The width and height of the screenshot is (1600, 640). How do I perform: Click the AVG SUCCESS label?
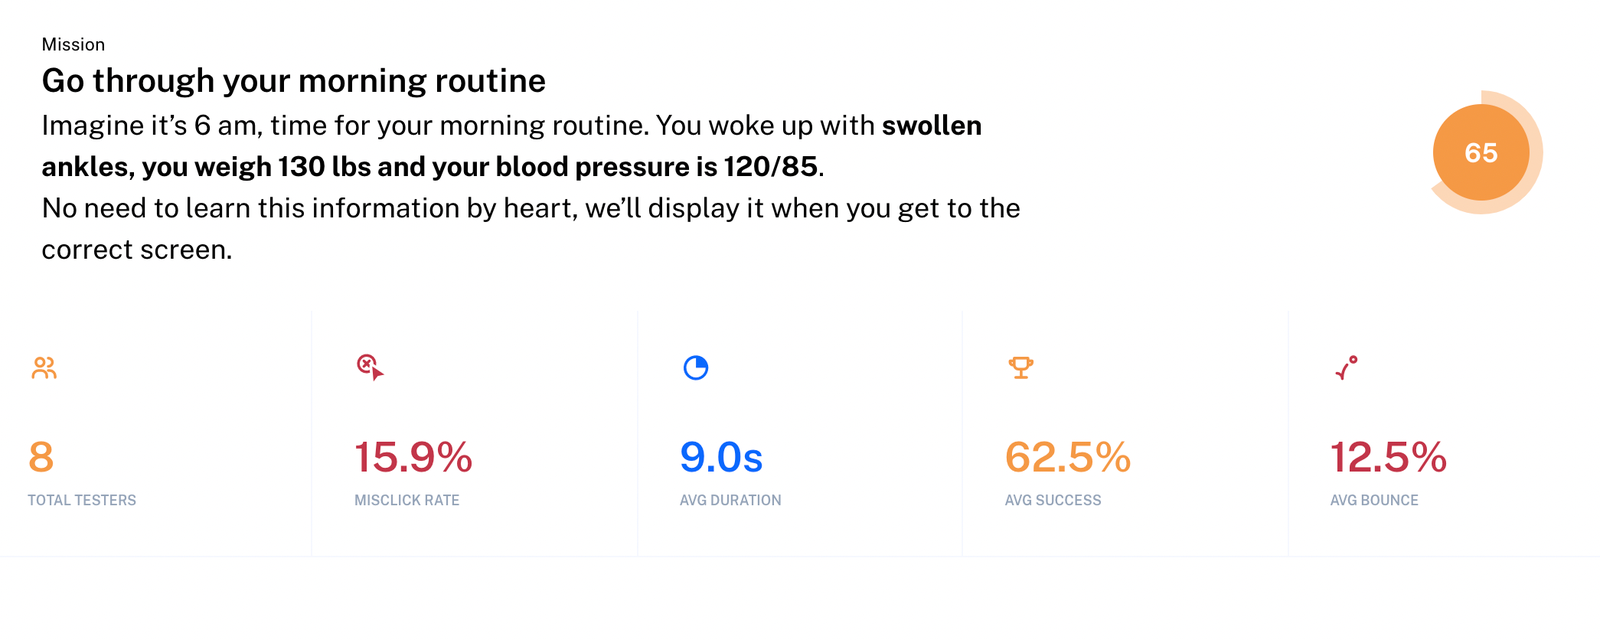click(1053, 500)
